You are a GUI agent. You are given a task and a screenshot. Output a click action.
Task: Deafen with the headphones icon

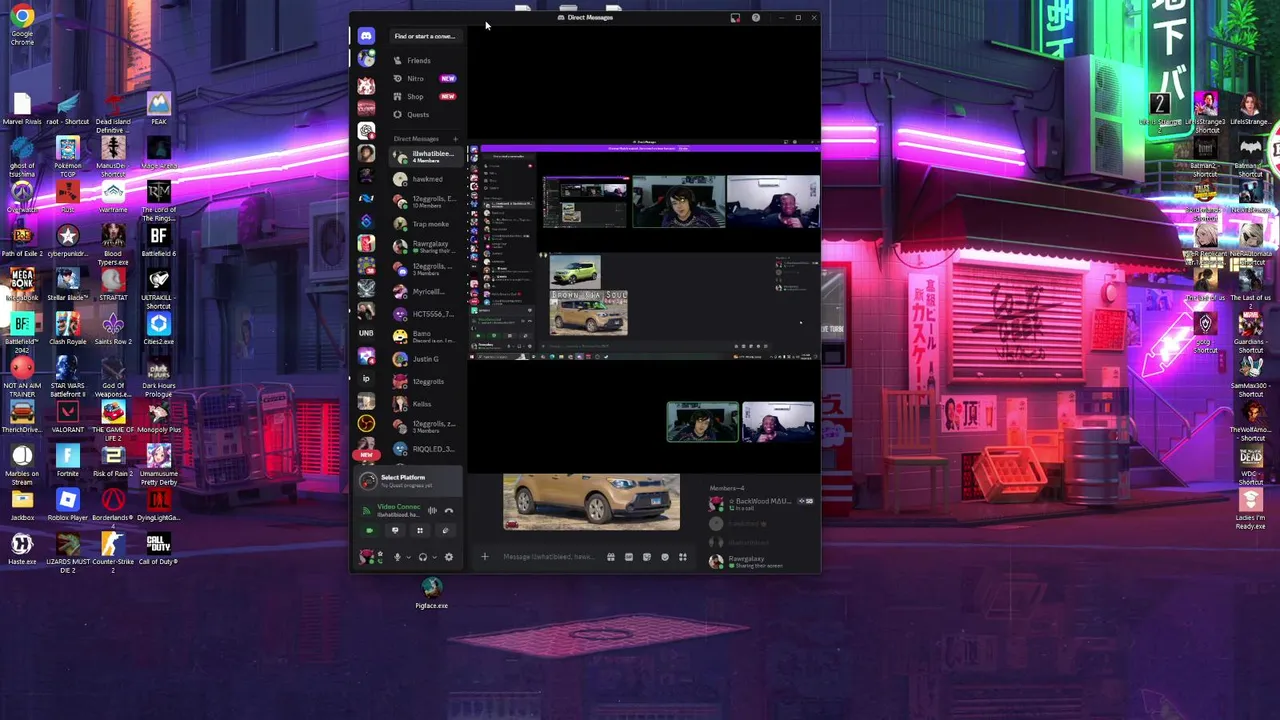[x=423, y=557]
